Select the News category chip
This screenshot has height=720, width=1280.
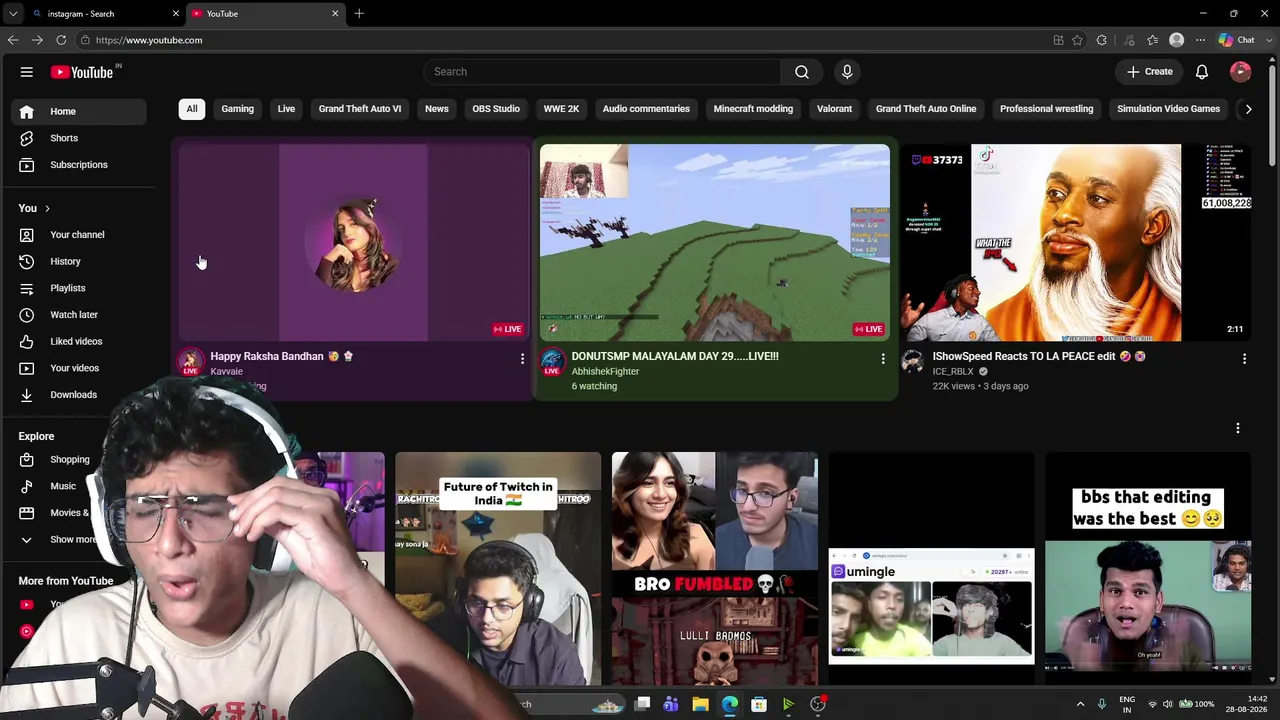(437, 109)
